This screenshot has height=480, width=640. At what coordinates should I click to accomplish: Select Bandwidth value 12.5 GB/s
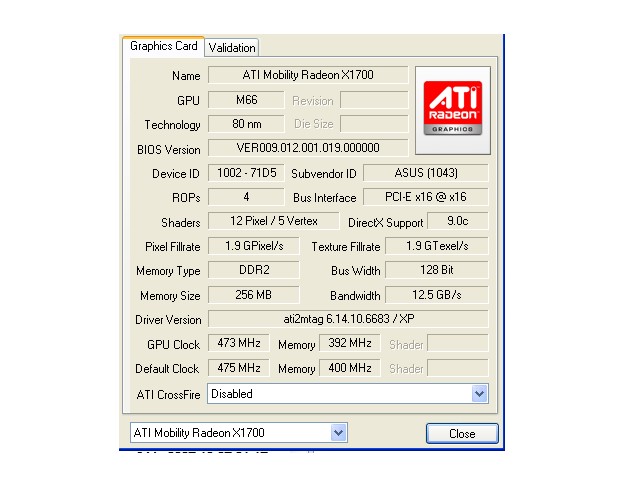pos(437,295)
